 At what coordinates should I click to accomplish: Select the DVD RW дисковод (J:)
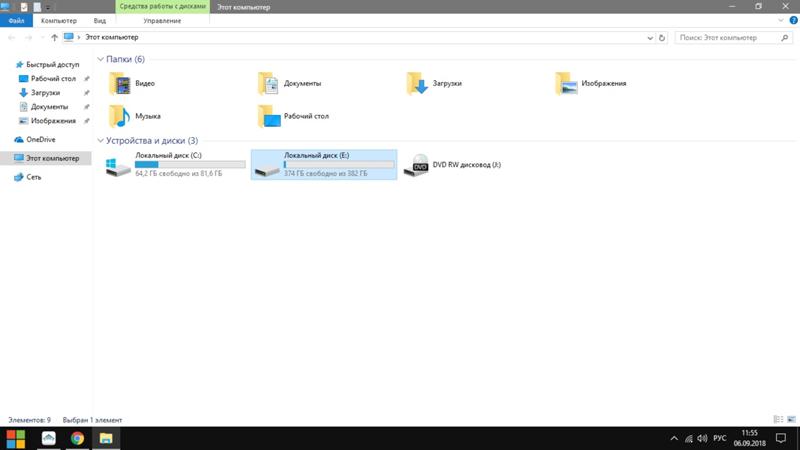452,164
